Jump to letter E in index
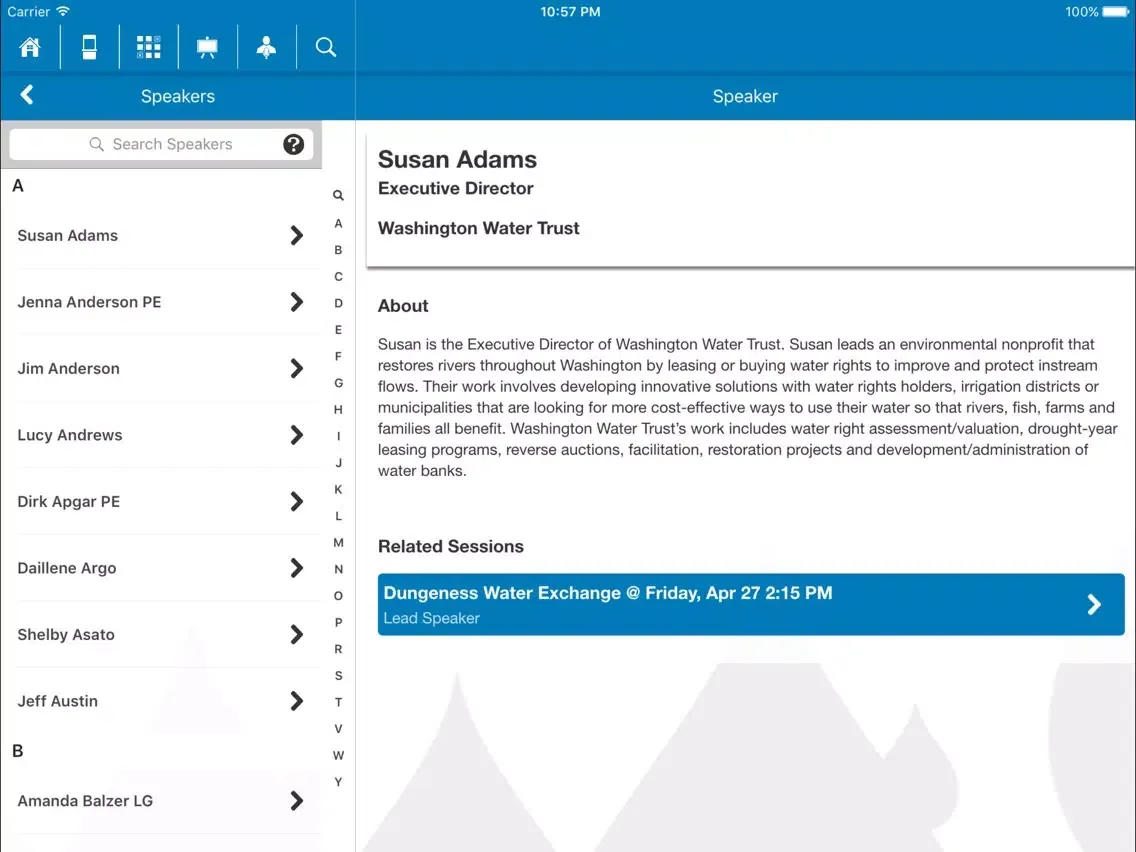The image size is (1136, 852). click(338, 330)
